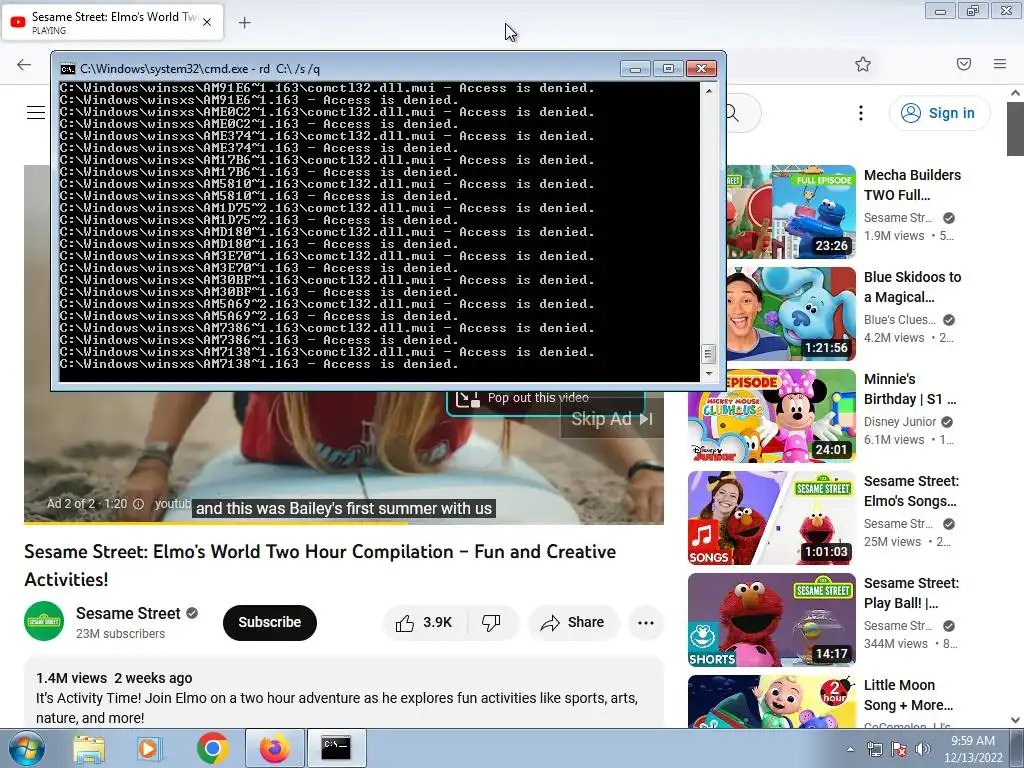Open Elmo's Songs 1:01:03 thumbnail
The width and height of the screenshot is (1024, 768).
(772, 517)
